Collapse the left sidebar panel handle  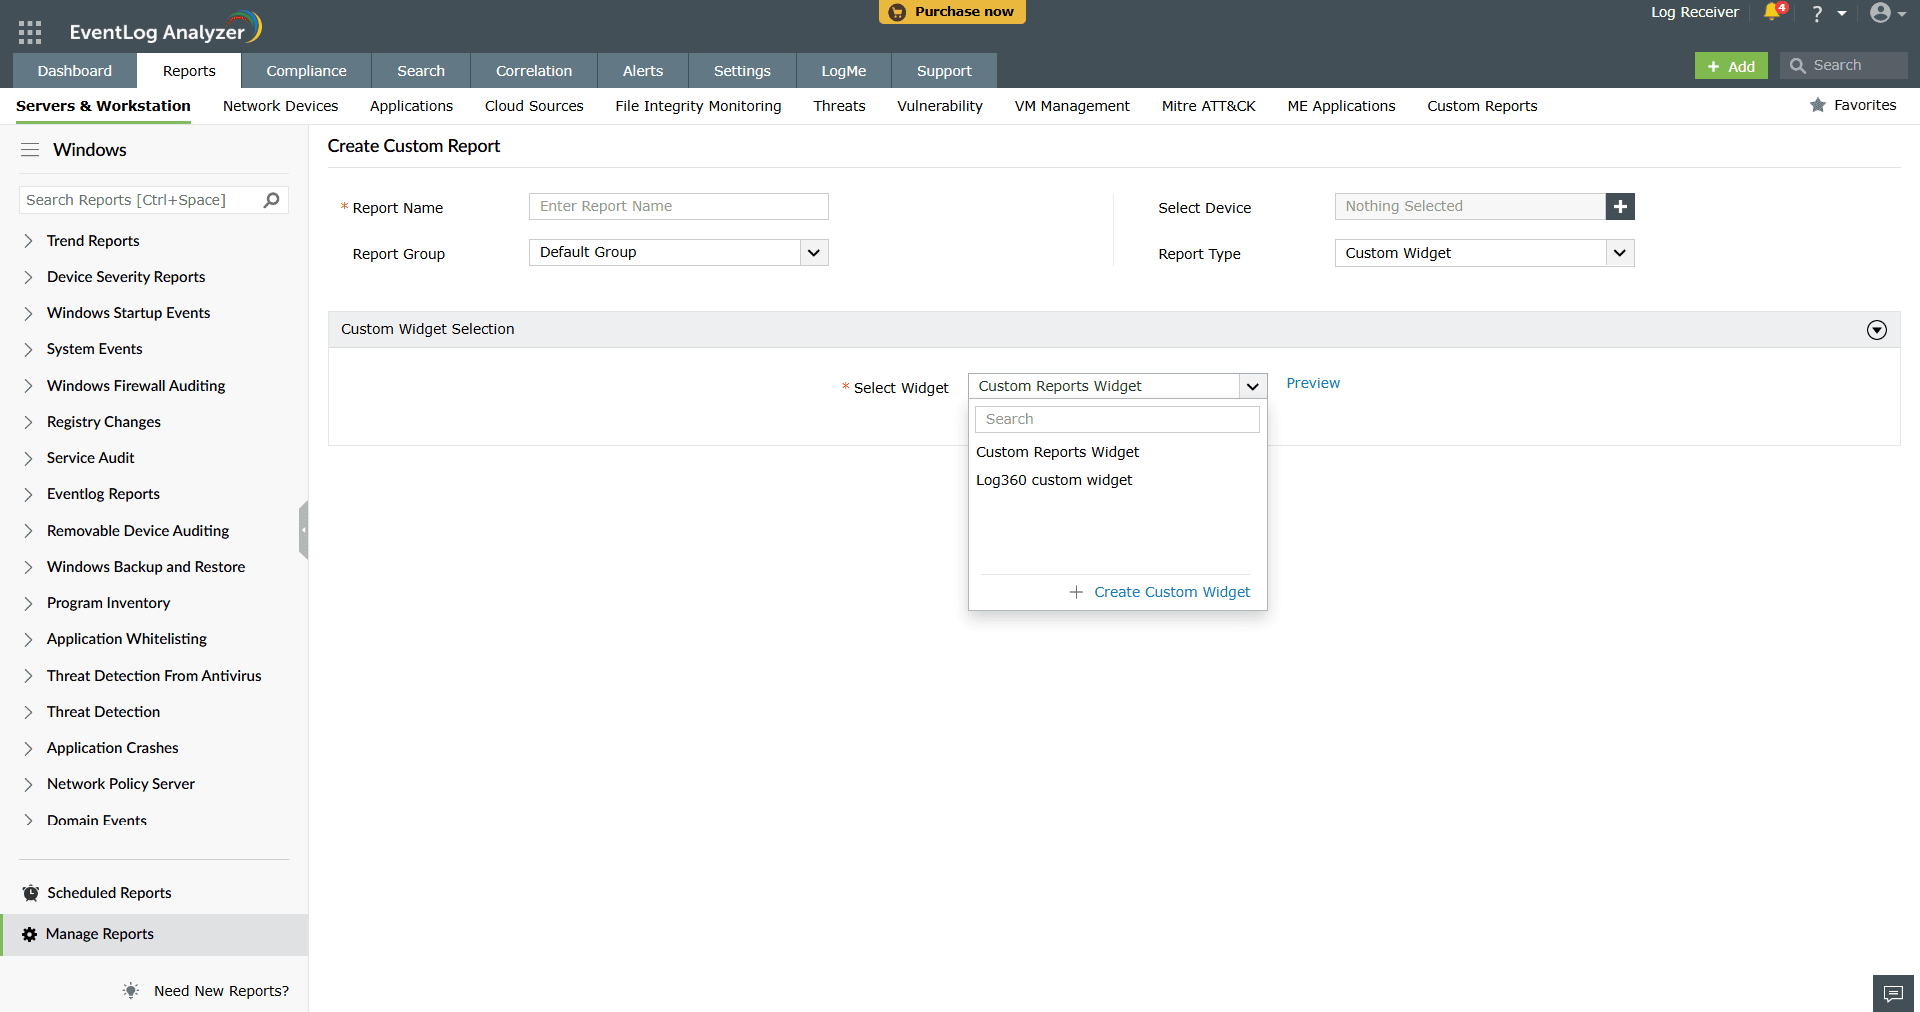click(303, 530)
